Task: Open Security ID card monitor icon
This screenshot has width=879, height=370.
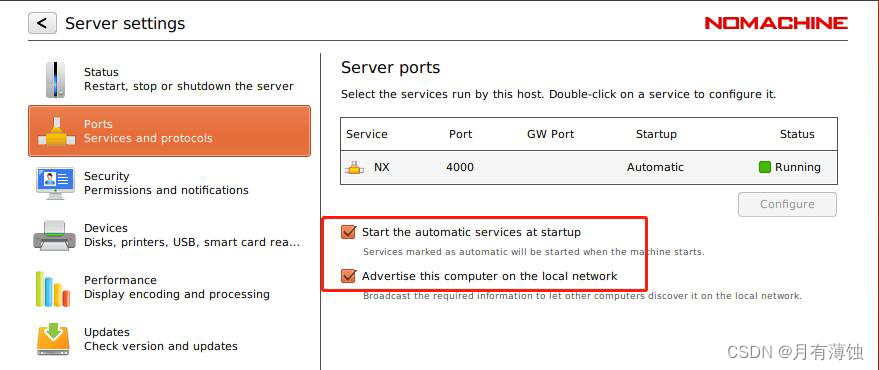Action: click(x=55, y=183)
